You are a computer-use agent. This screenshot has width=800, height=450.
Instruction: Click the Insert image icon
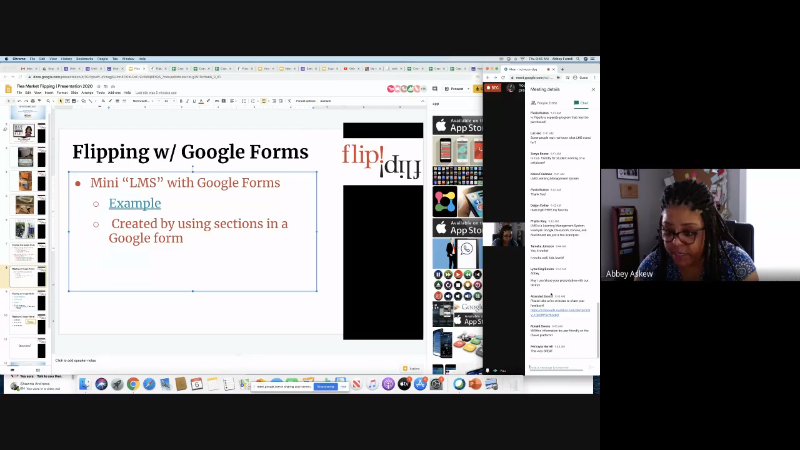click(x=73, y=101)
